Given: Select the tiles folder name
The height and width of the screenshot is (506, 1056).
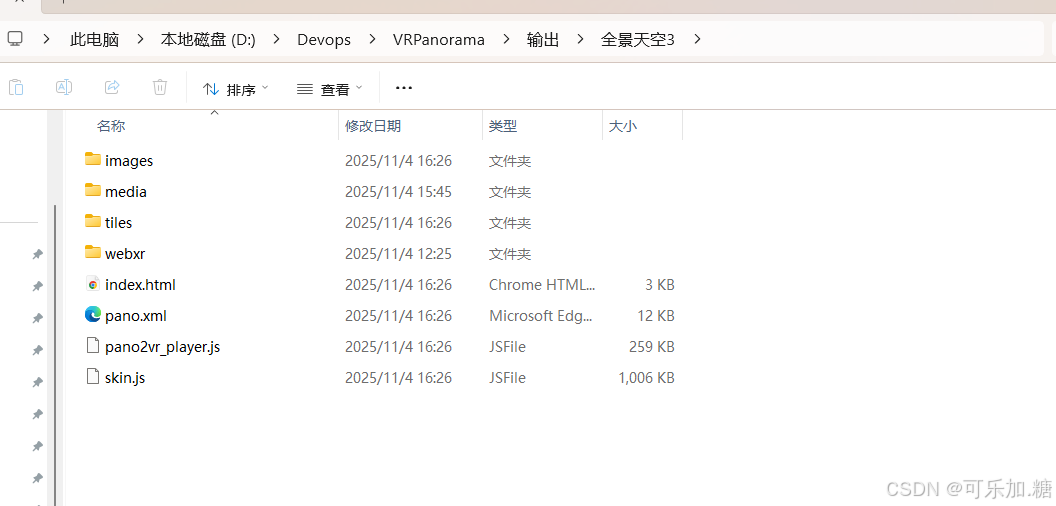Looking at the screenshot, I should (x=119, y=222).
